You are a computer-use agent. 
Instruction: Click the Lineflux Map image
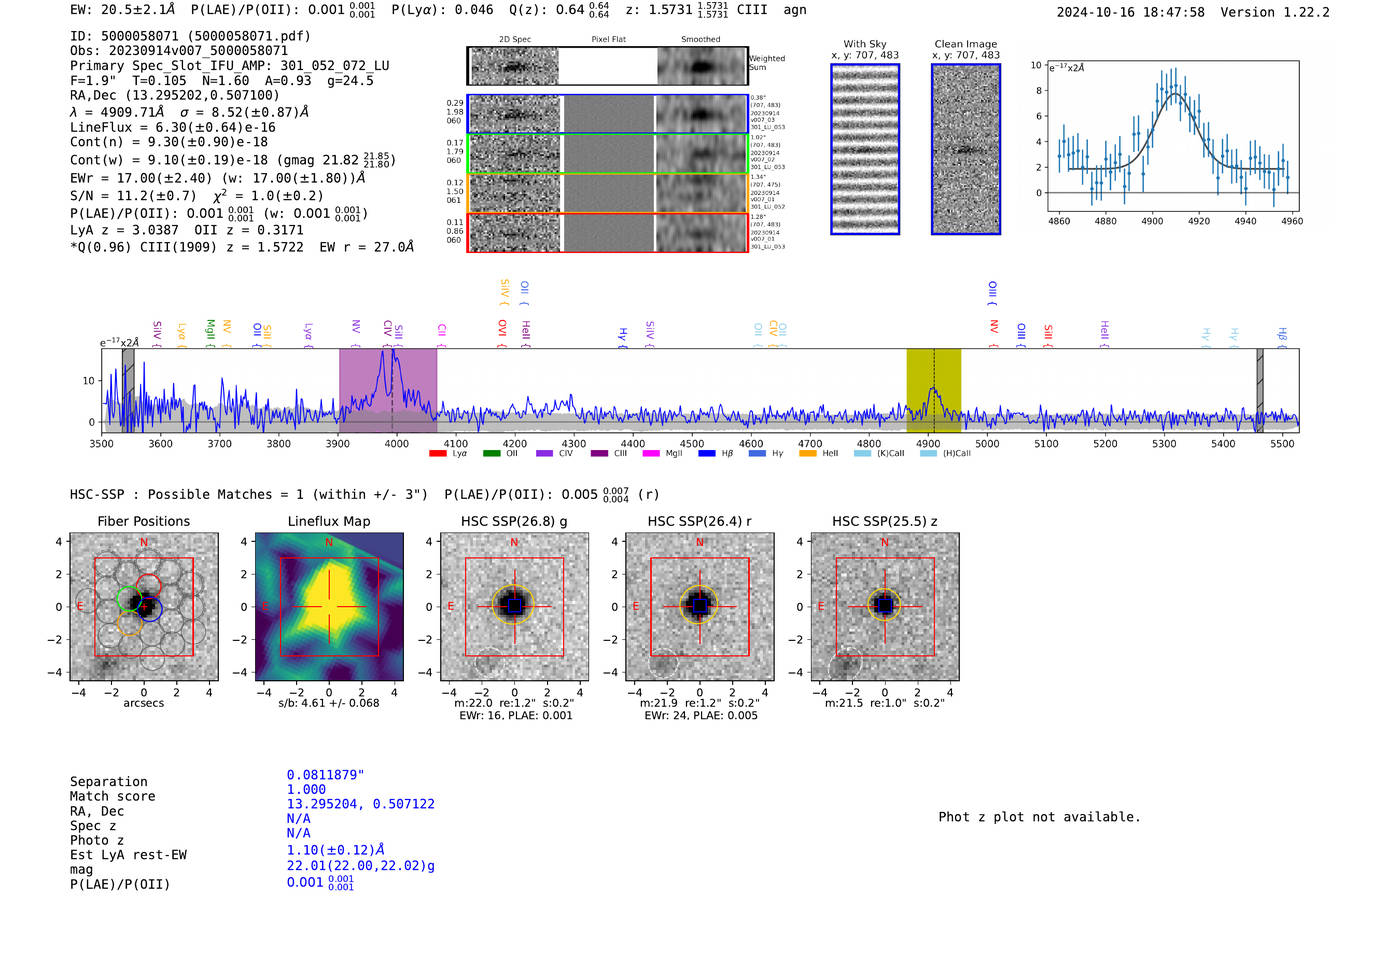tap(329, 607)
